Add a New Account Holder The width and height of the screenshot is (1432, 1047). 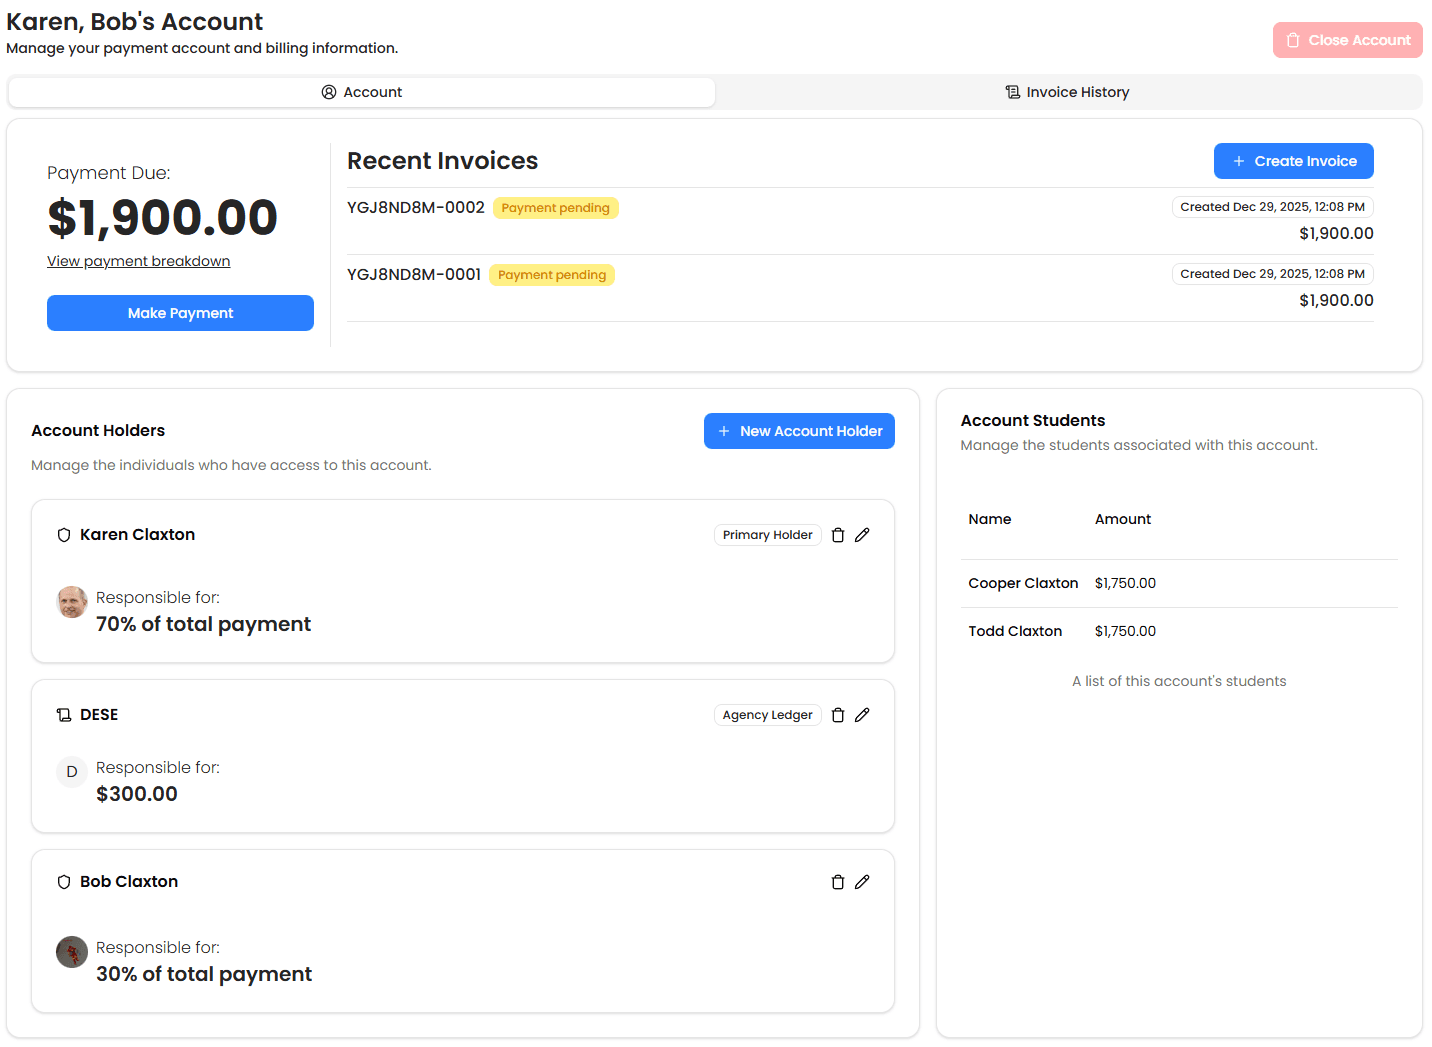tap(799, 431)
